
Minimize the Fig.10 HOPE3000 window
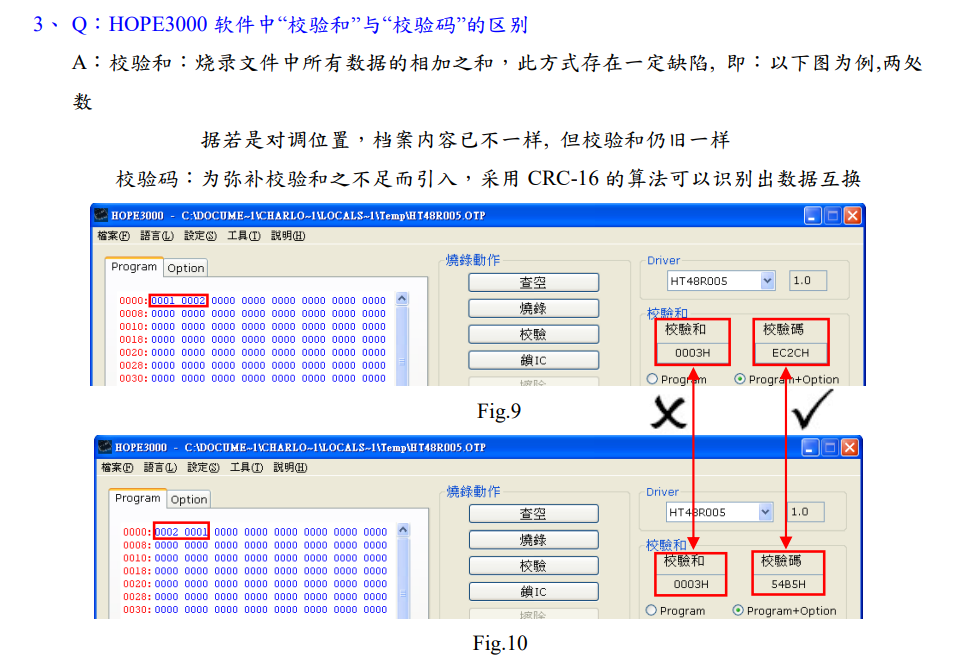pyautogui.click(x=810, y=447)
